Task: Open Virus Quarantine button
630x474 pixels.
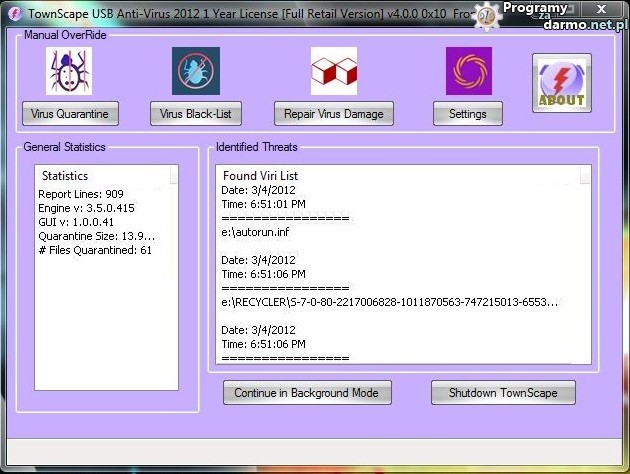Action: click(x=69, y=114)
